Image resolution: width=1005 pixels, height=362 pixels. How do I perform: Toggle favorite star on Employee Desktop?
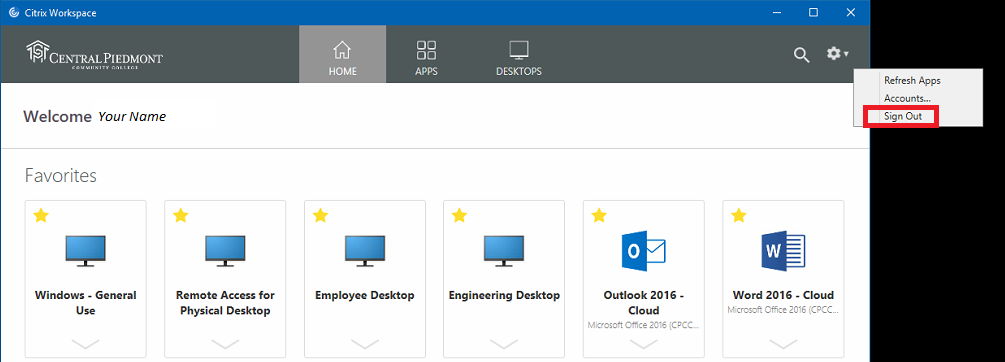point(320,216)
